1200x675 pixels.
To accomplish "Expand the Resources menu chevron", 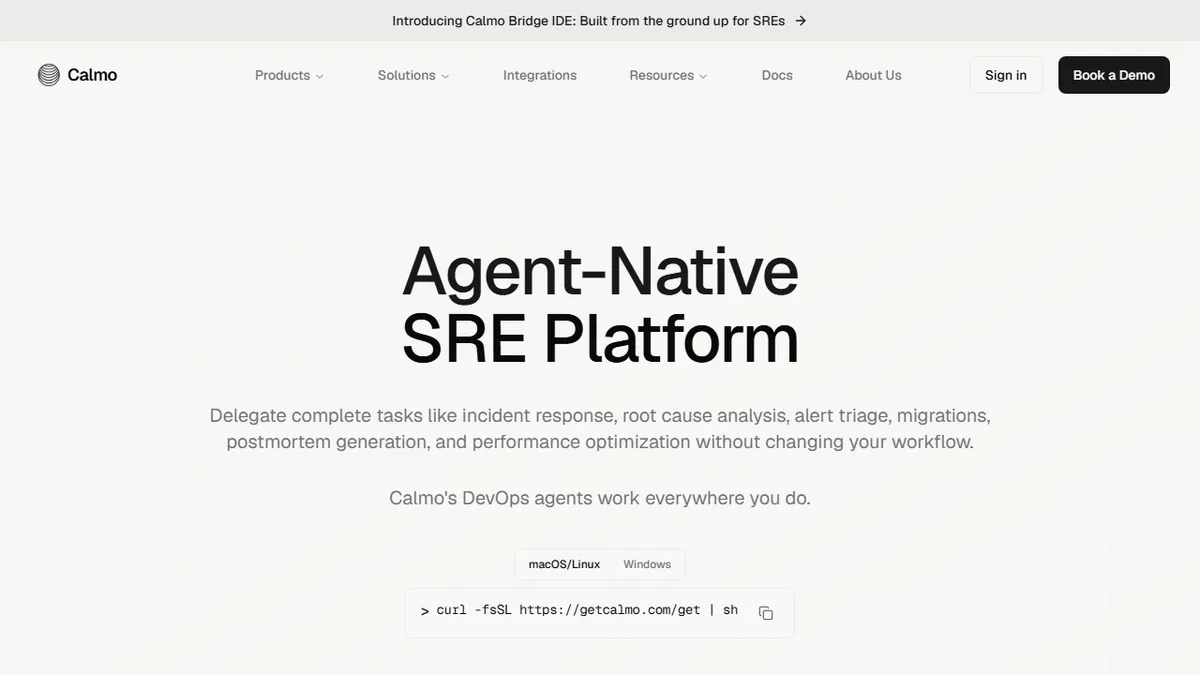I will coord(703,76).
